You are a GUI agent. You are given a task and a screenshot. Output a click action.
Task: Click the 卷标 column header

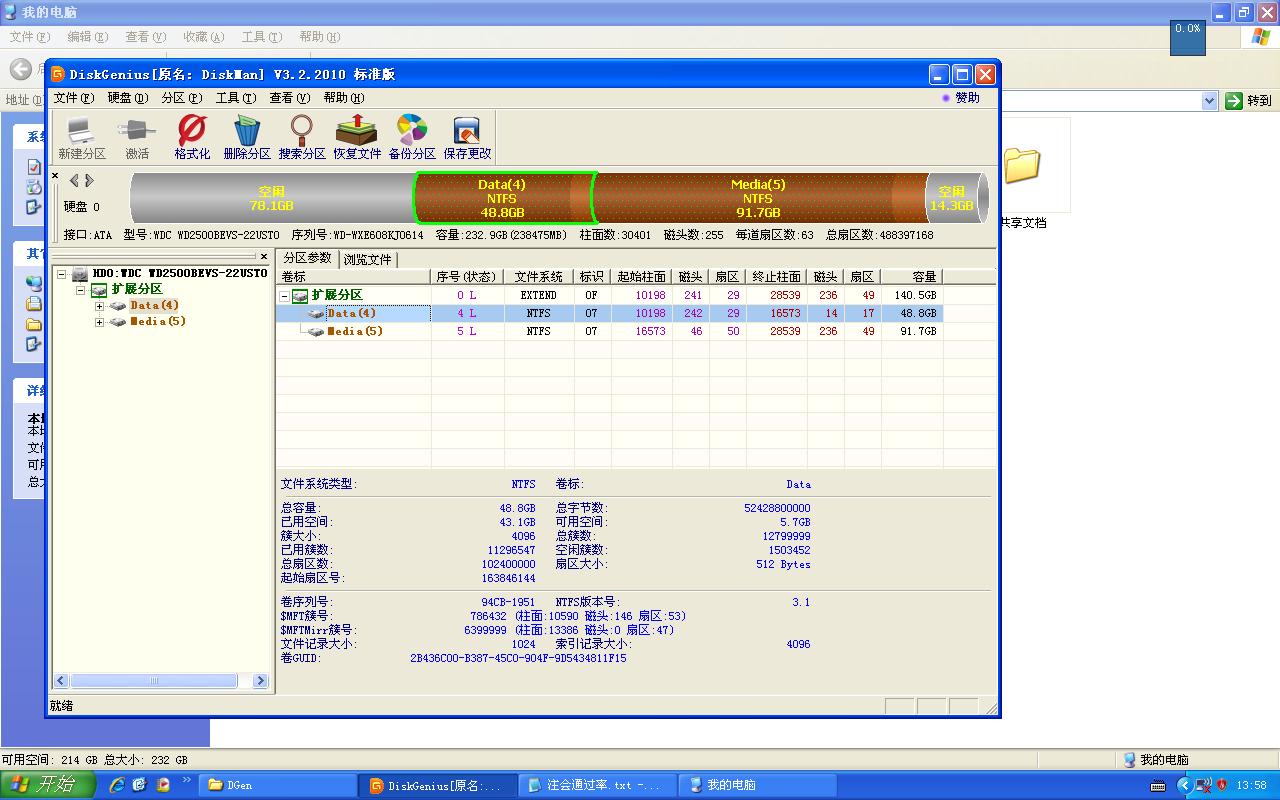click(x=354, y=277)
